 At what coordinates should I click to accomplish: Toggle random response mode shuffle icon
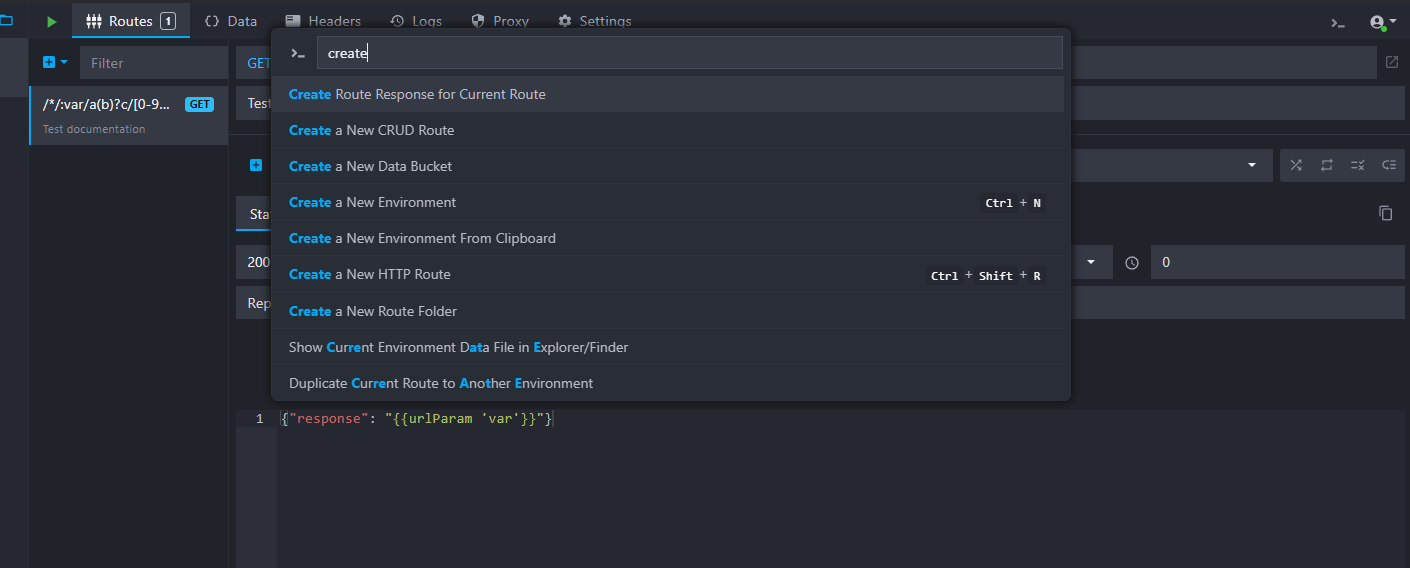click(1296, 165)
